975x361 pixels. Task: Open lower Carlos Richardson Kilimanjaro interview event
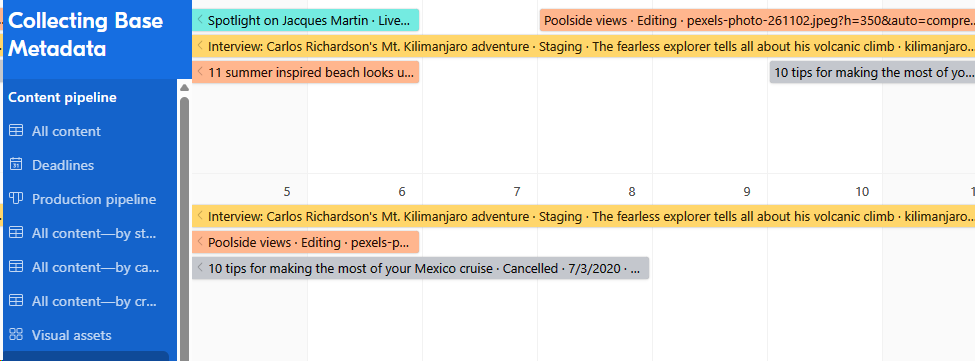click(x=583, y=216)
